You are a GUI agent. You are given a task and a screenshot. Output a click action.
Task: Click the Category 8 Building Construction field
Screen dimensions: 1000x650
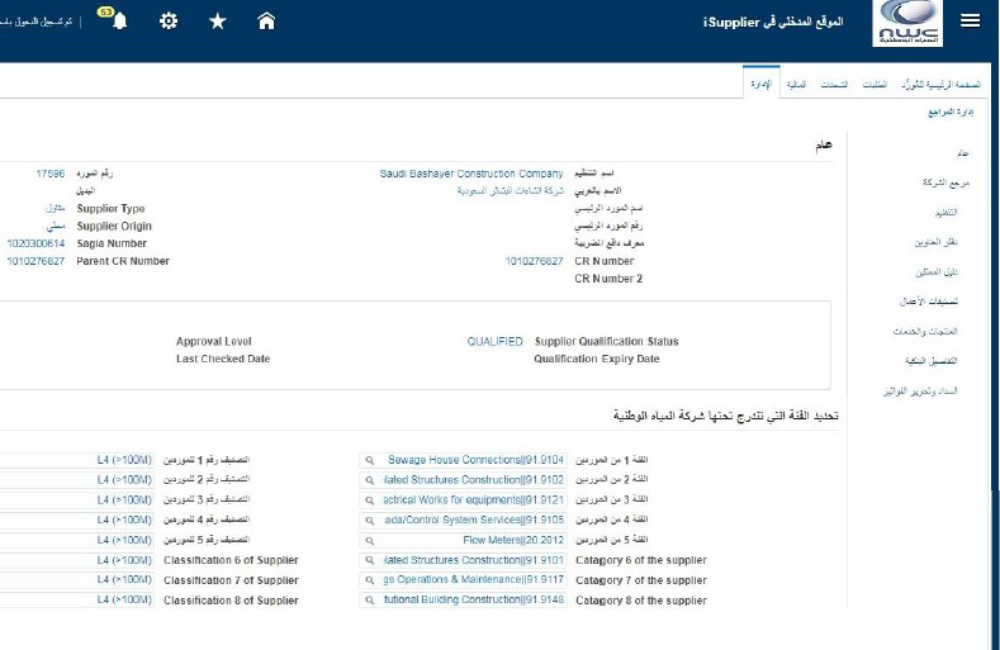click(463, 600)
